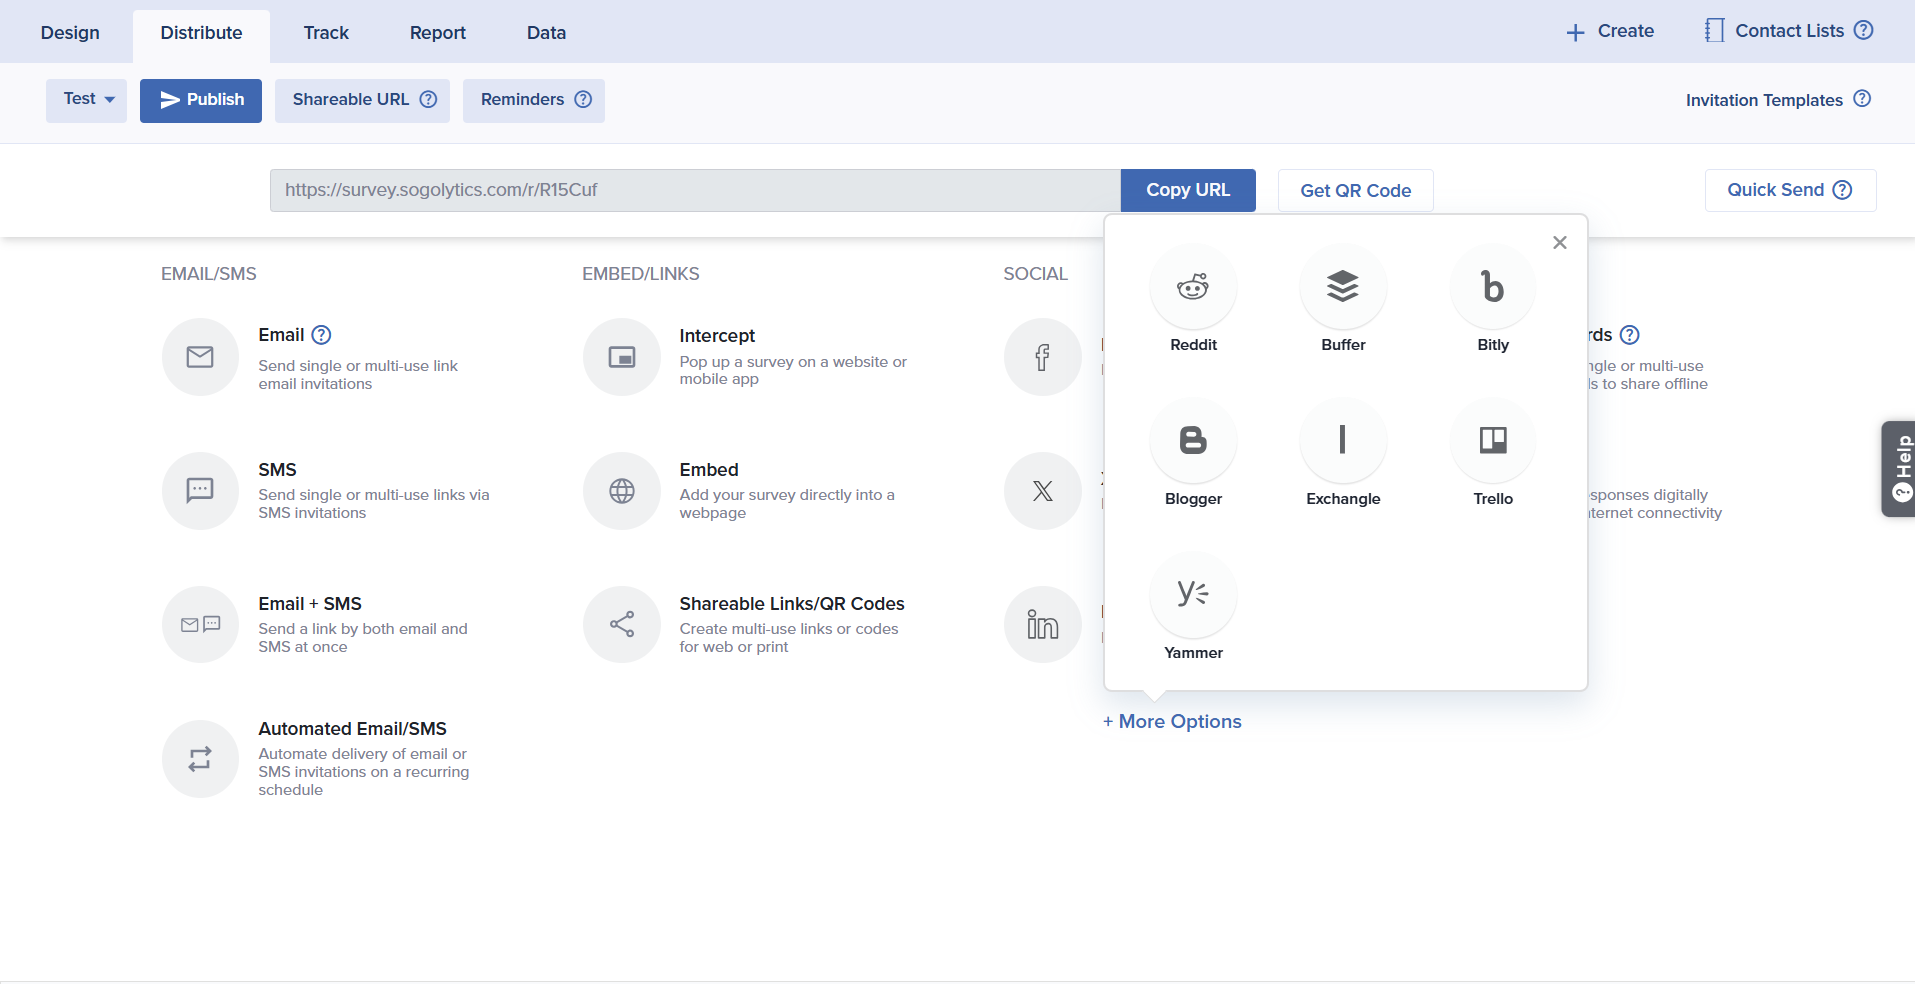Share survey on Reddit
The height and width of the screenshot is (984, 1915).
1193,288
